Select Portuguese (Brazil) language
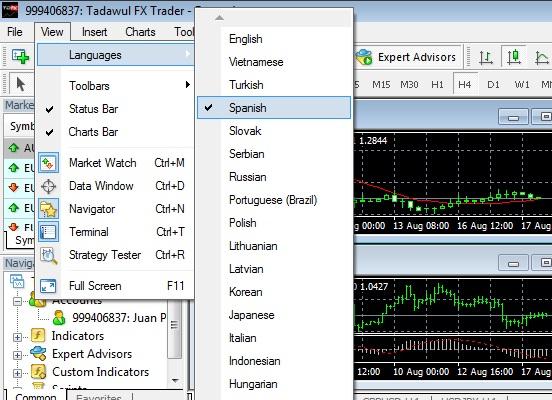The width and height of the screenshot is (552, 400). 274,200
